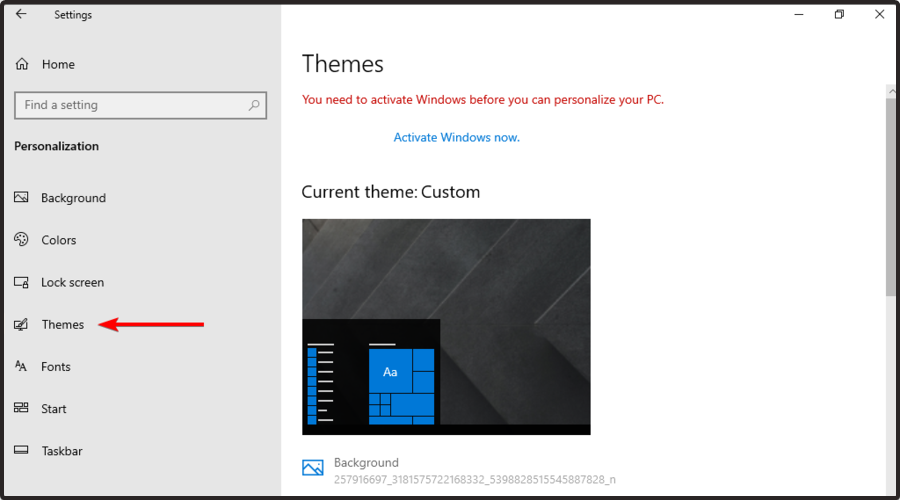Screen dimensions: 900x500
Task: Click the vertical scrollbar thumb
Action: [891, 197]
